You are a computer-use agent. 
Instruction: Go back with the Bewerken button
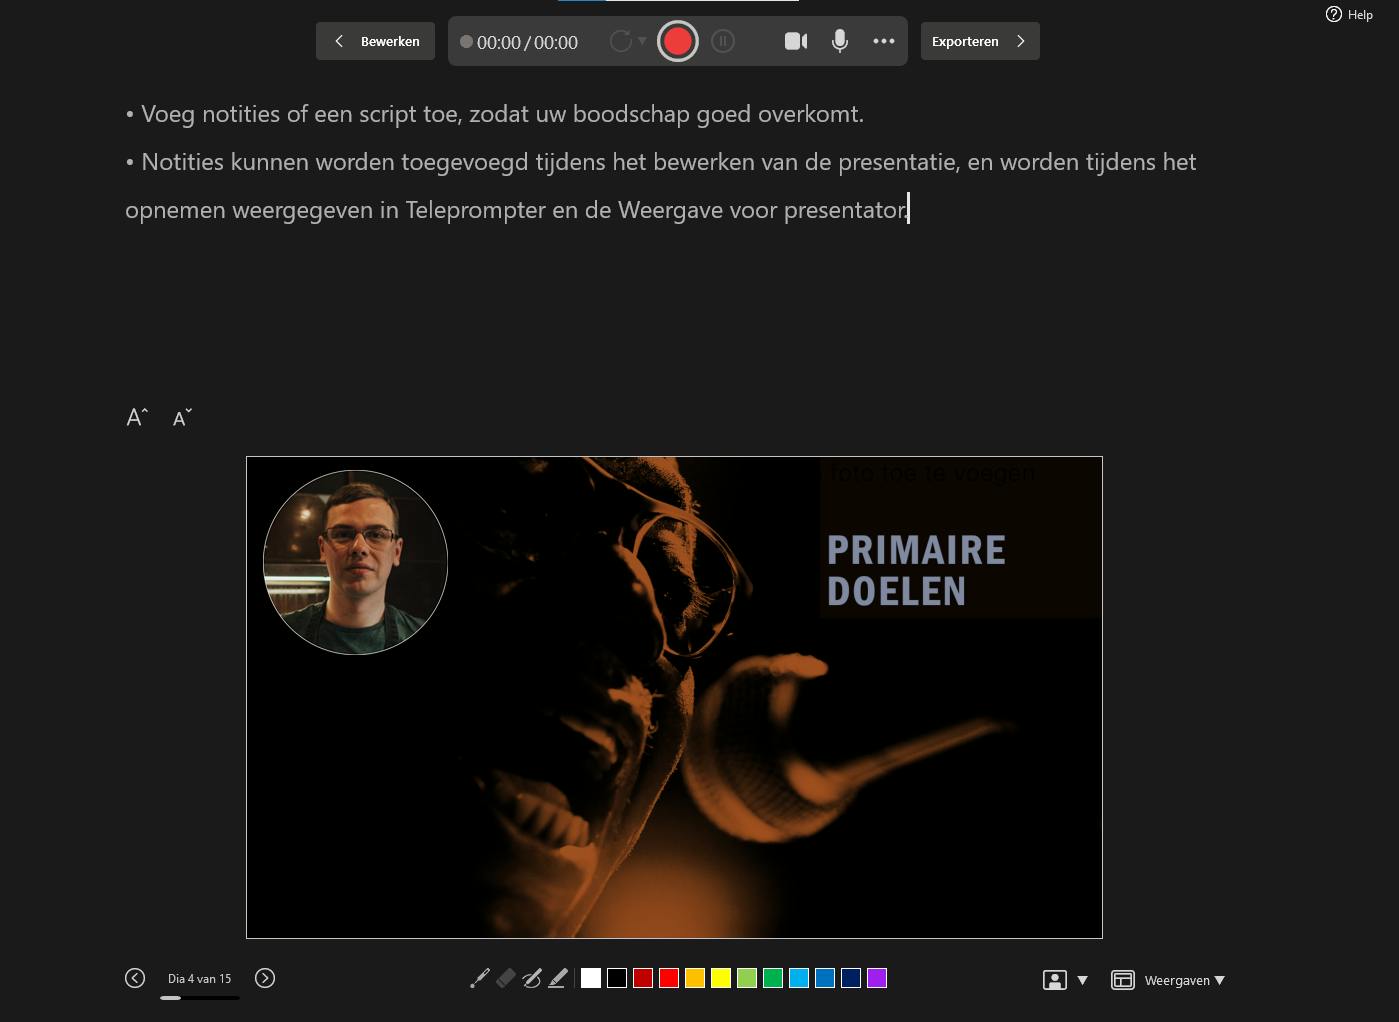click(x=375, y=41)
